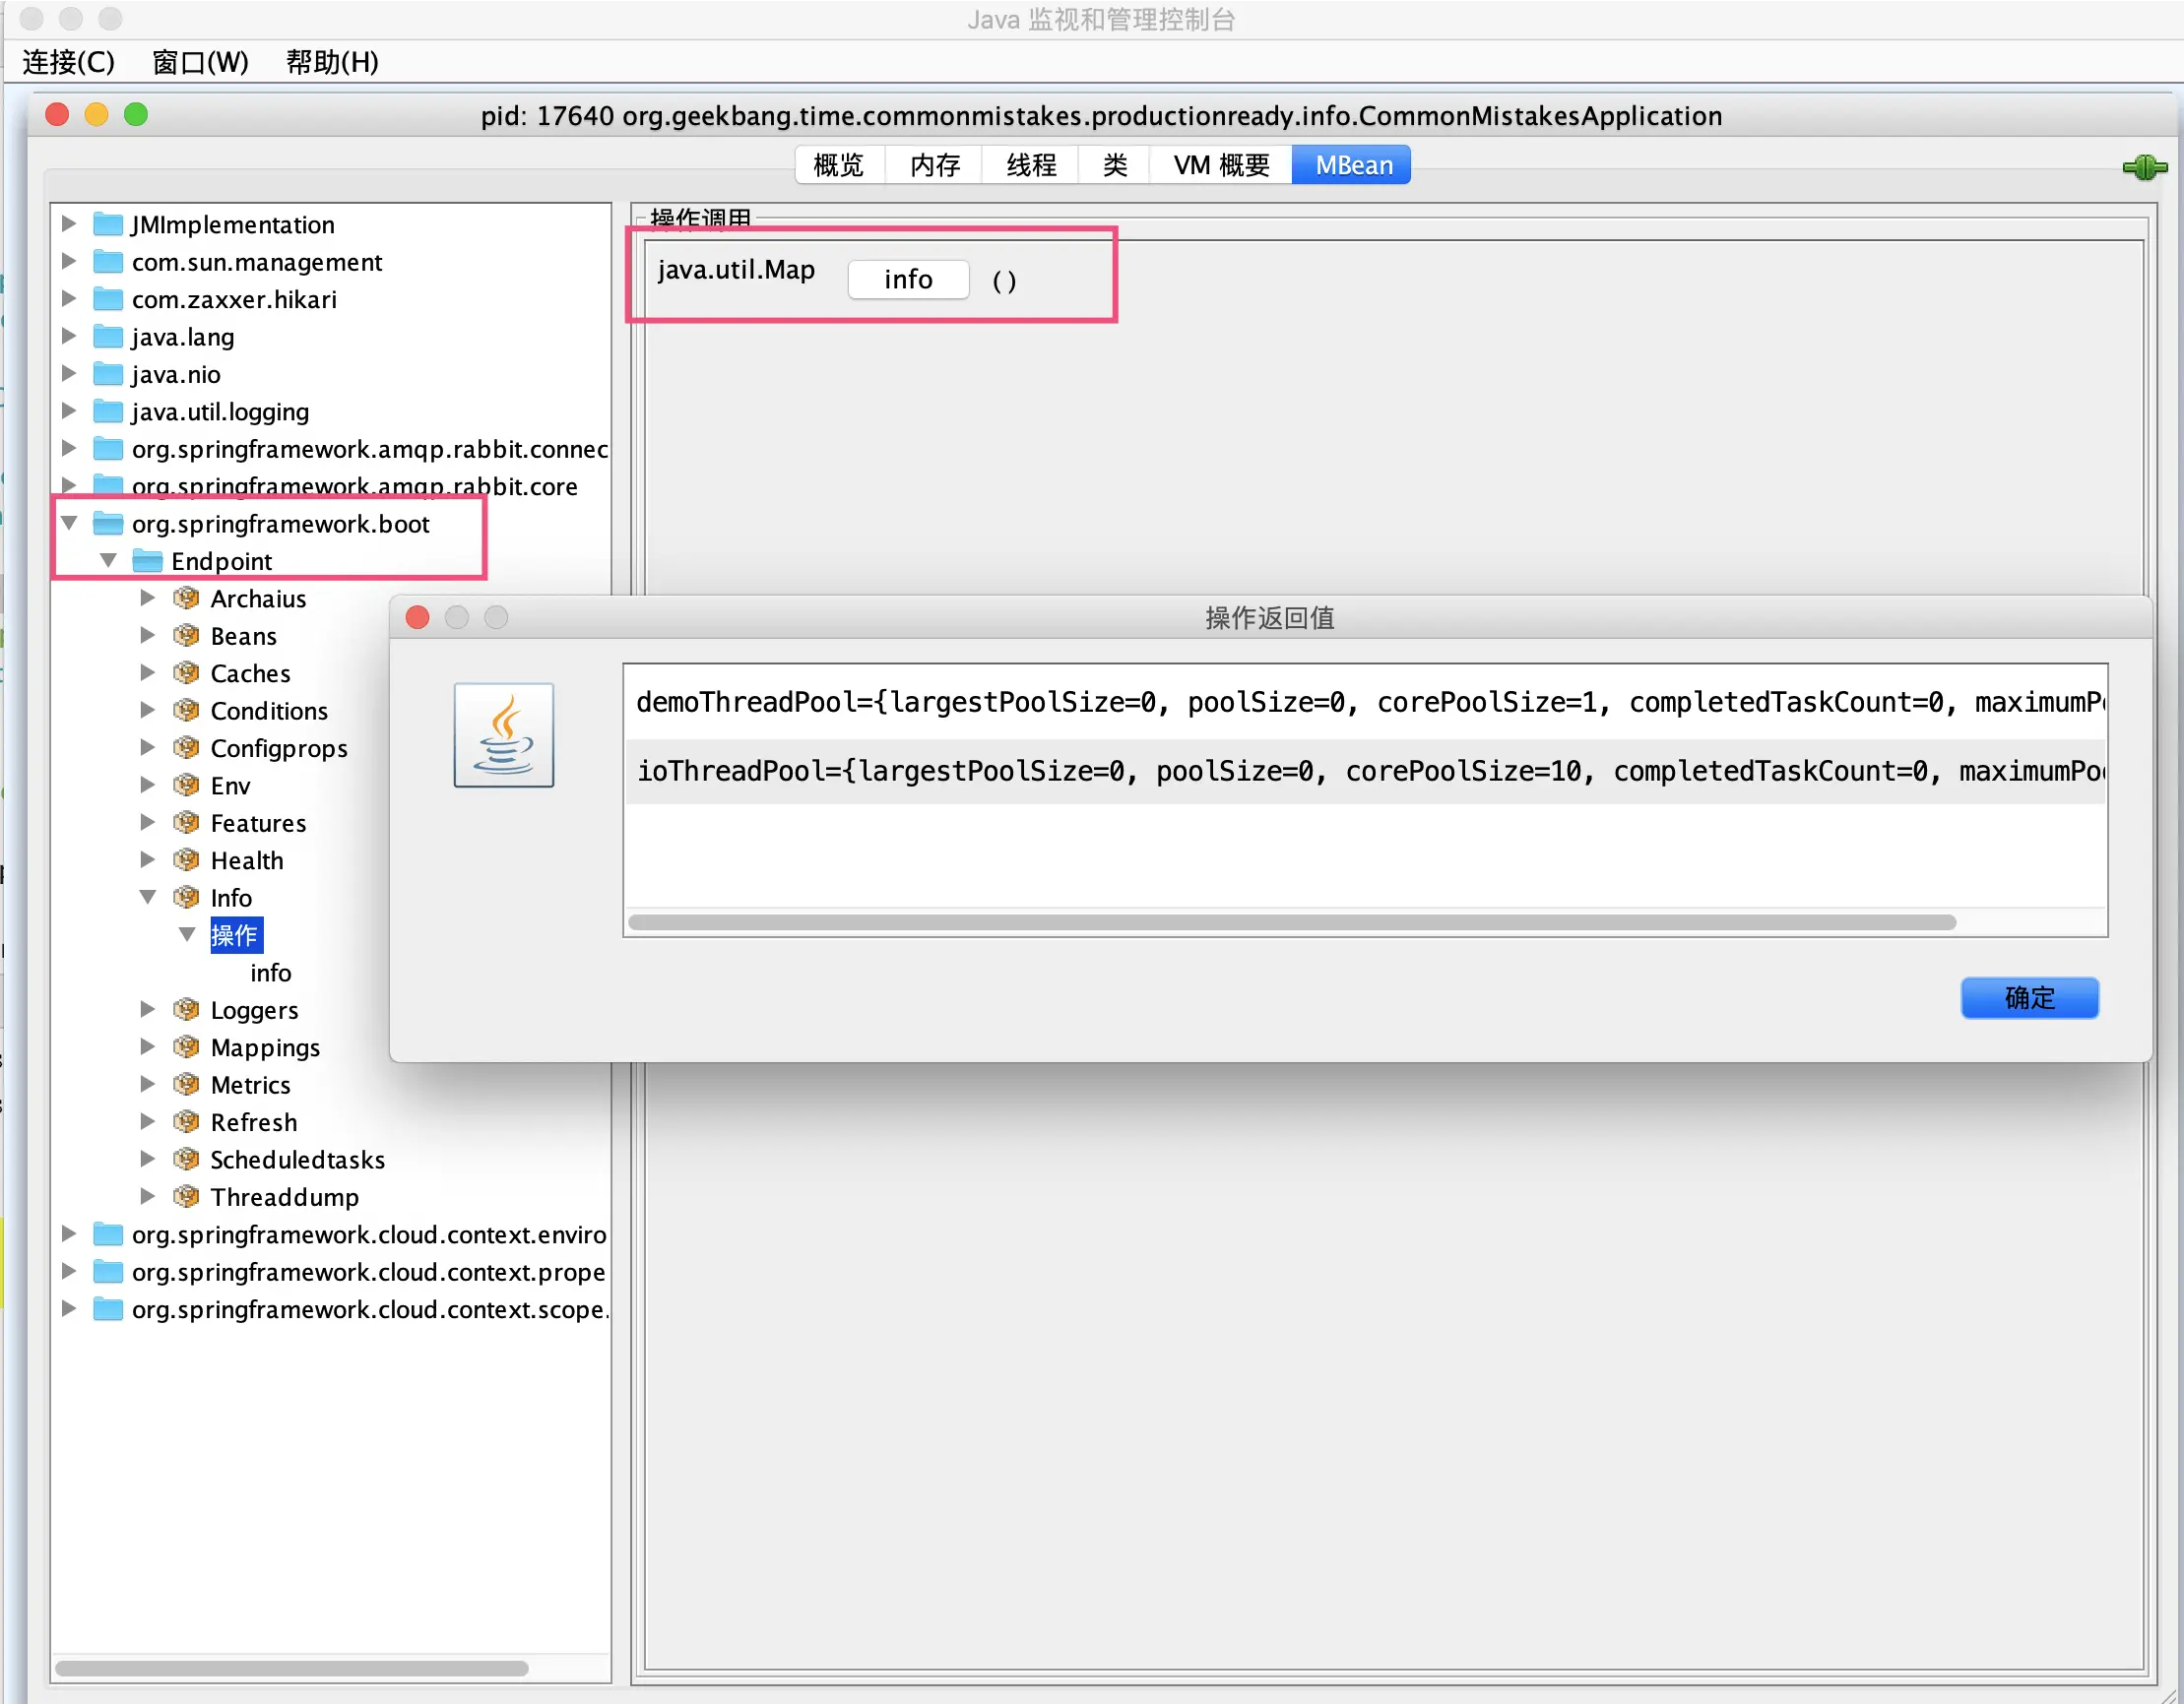Click the Health MBean icon
This screenshot has height=1704, width=2184.
[186, 860]
